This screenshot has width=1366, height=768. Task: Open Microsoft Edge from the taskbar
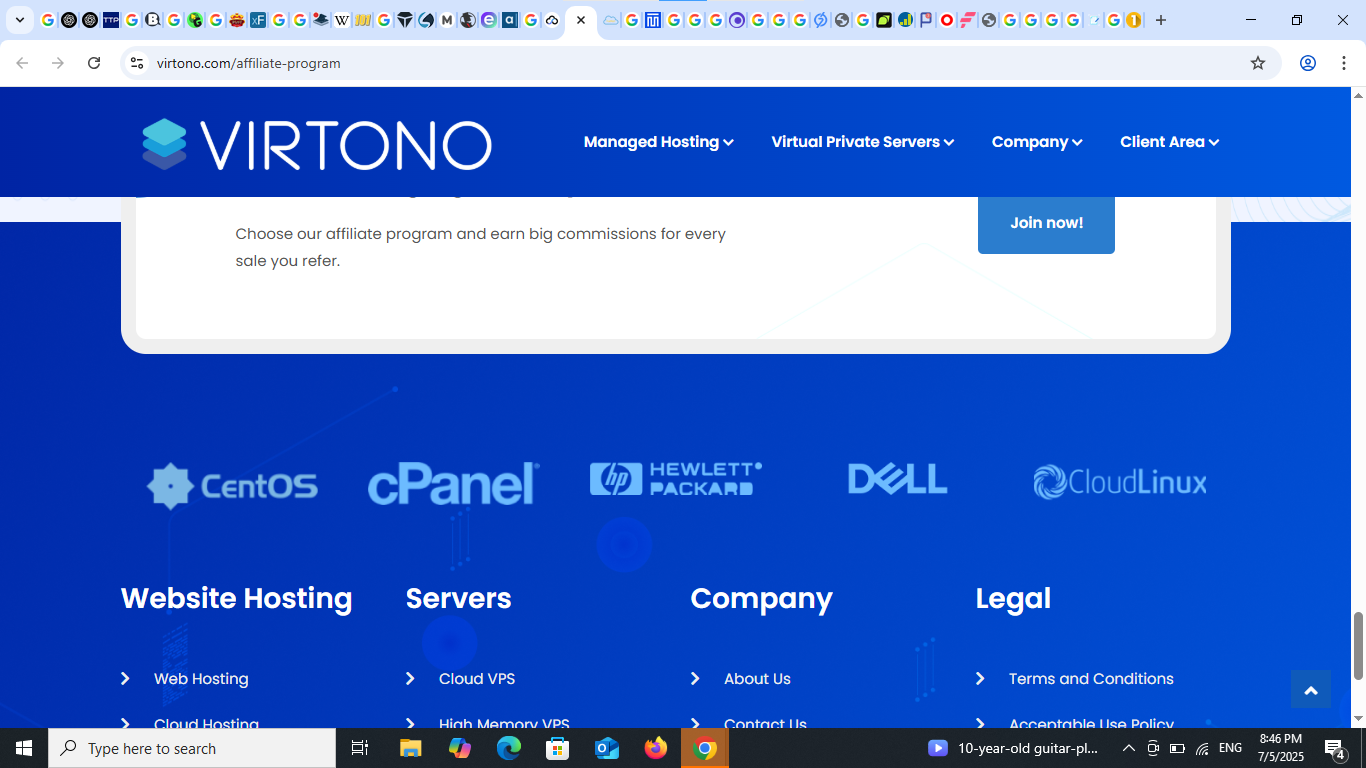pos(509,748)
